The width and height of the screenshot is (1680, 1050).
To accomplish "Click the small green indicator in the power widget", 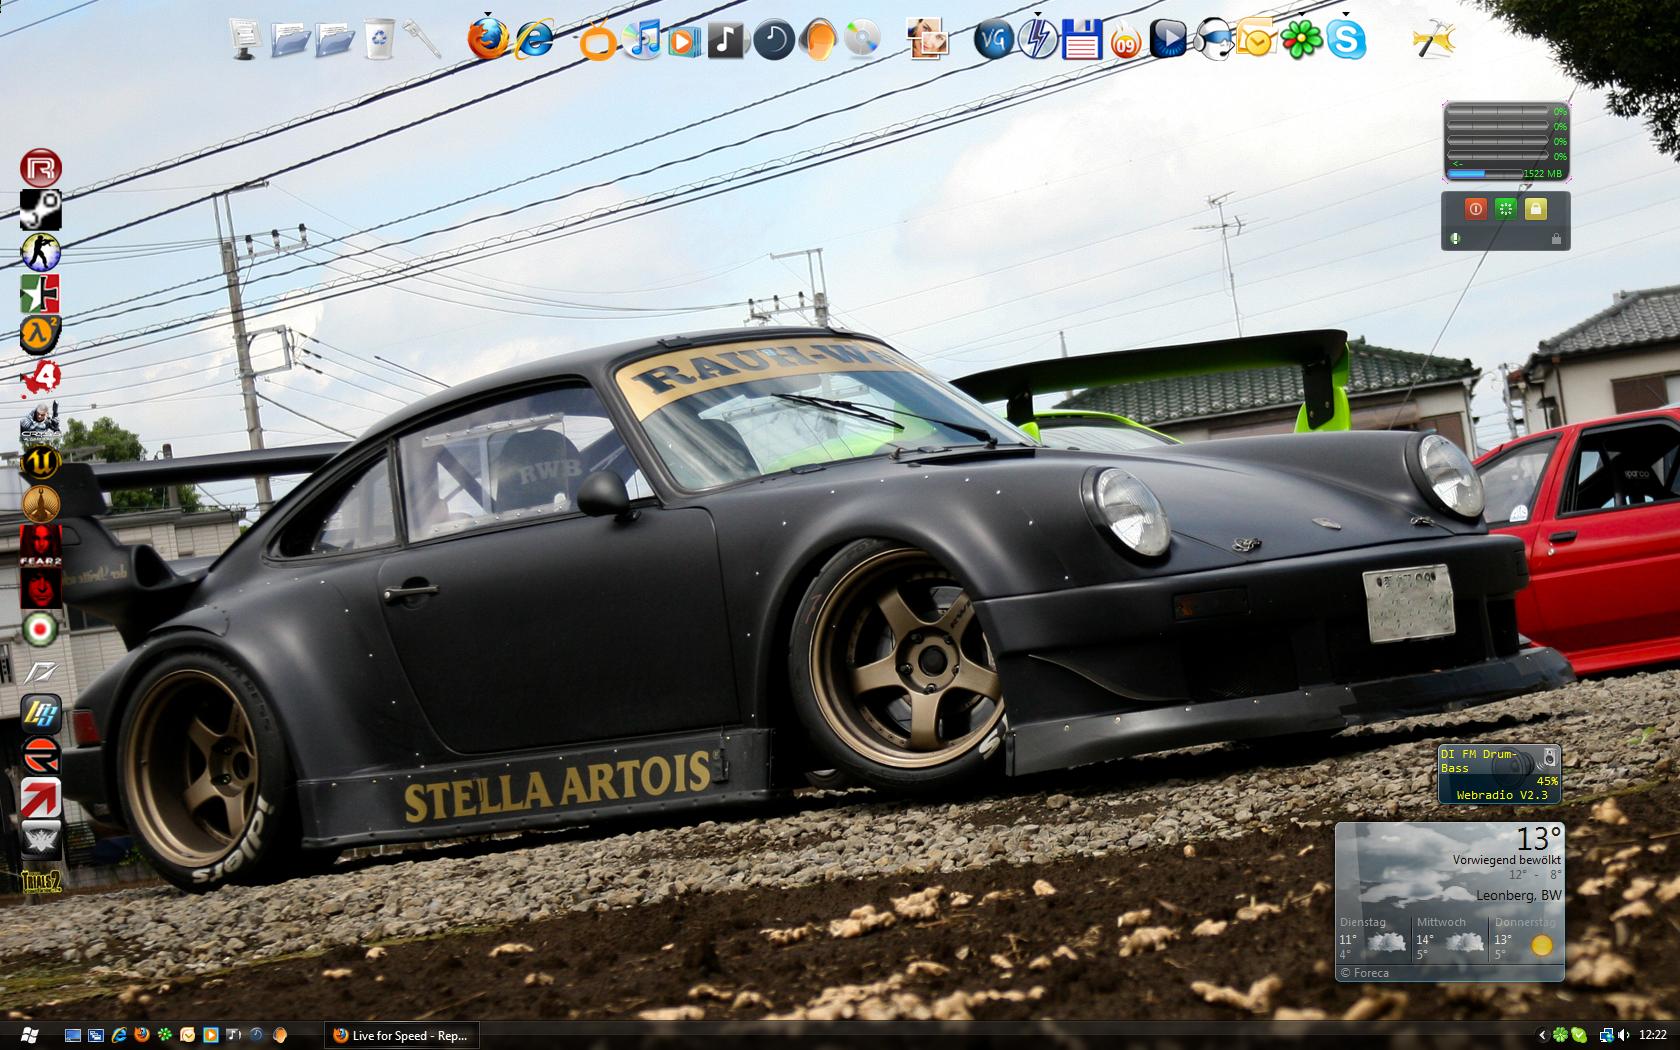I will (1455, 239).
